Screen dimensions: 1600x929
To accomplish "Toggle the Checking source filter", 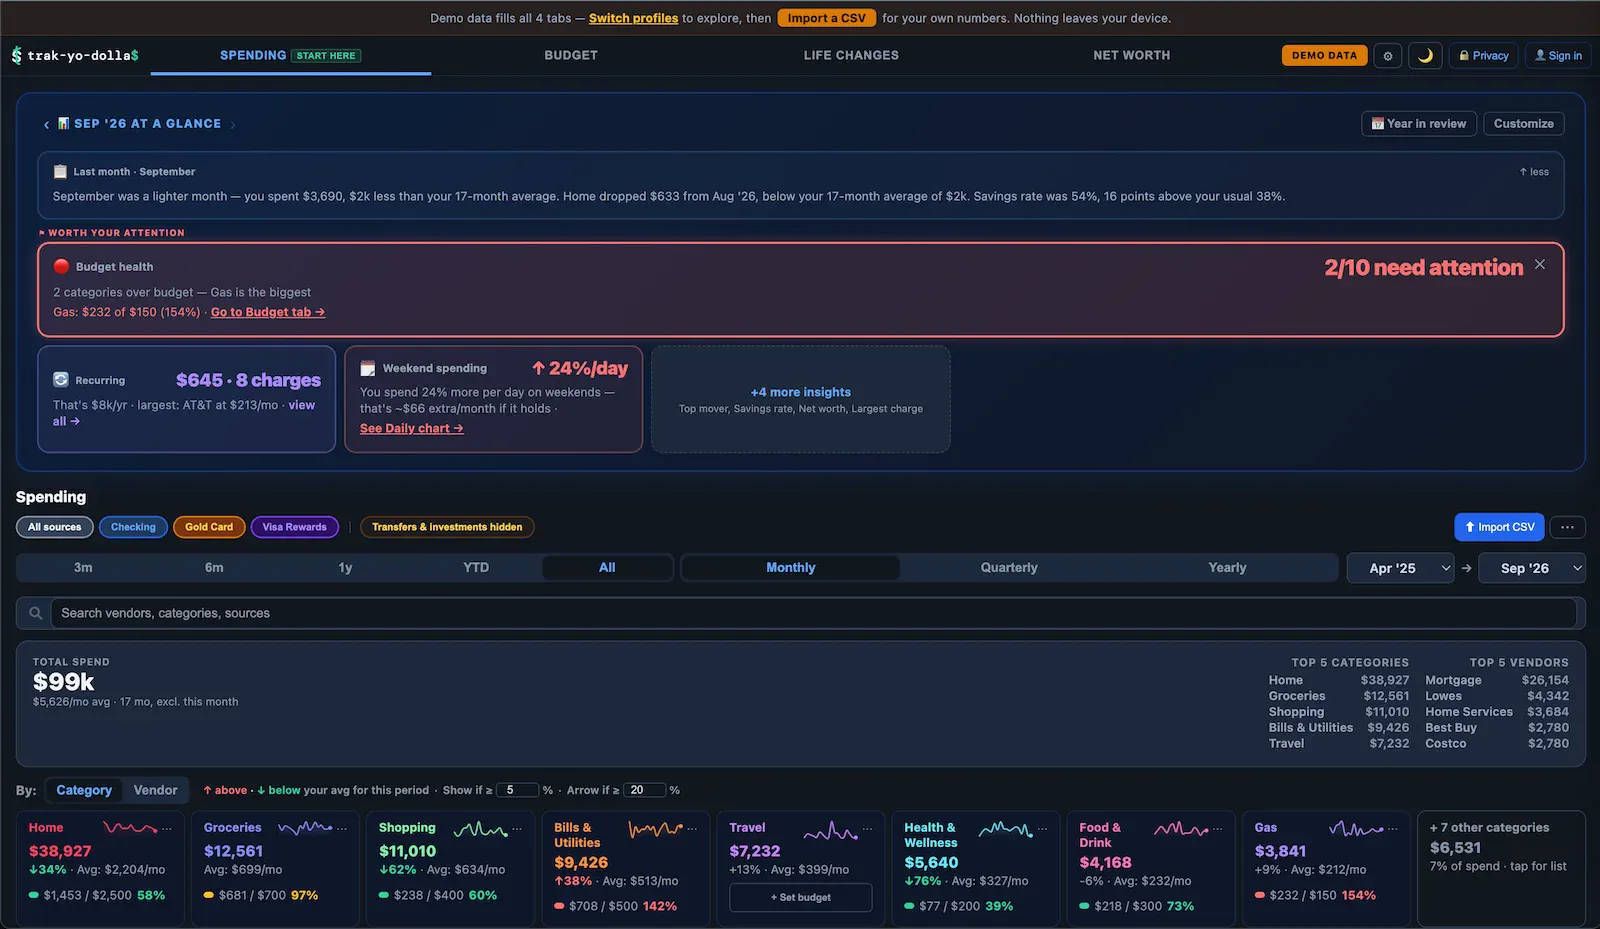I will click(133, 527).
